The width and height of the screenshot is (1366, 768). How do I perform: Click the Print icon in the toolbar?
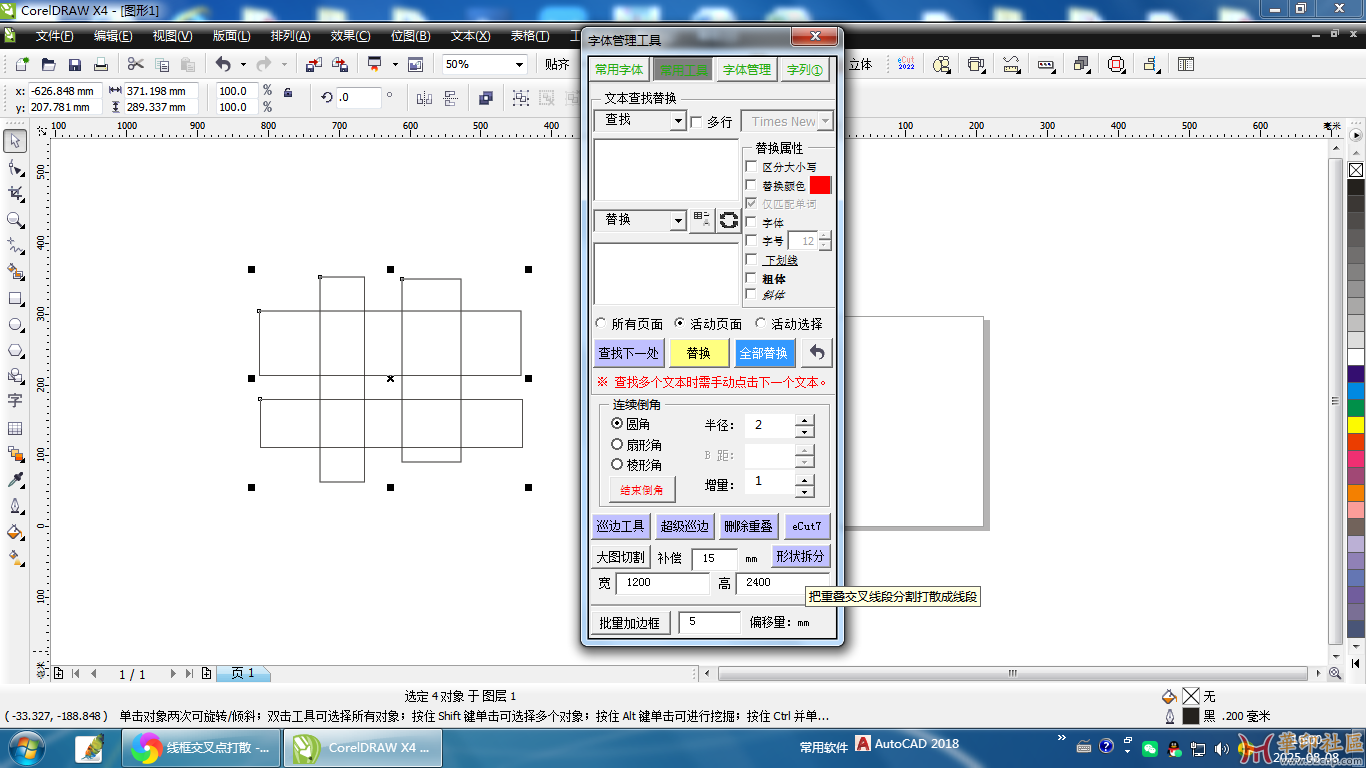(101, 64)
